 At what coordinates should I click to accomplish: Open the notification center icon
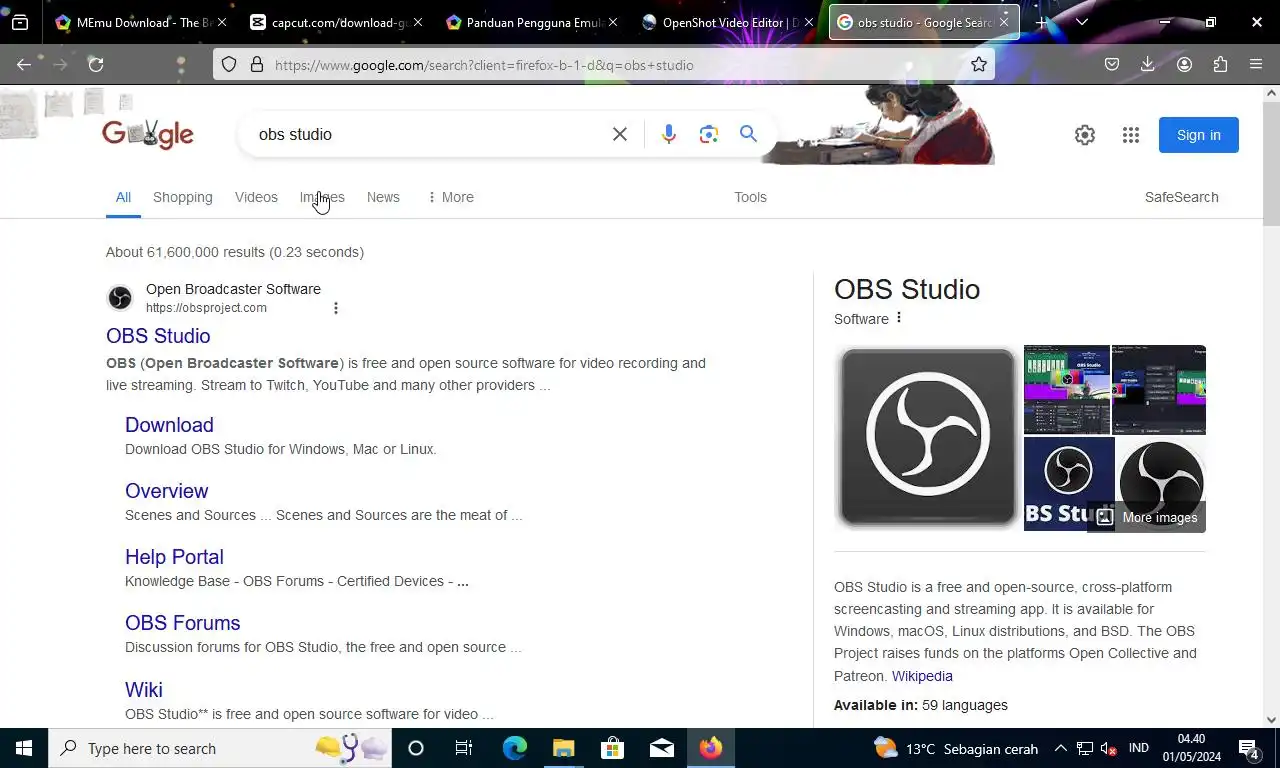pyautogui.click(x=1248, y=748)
